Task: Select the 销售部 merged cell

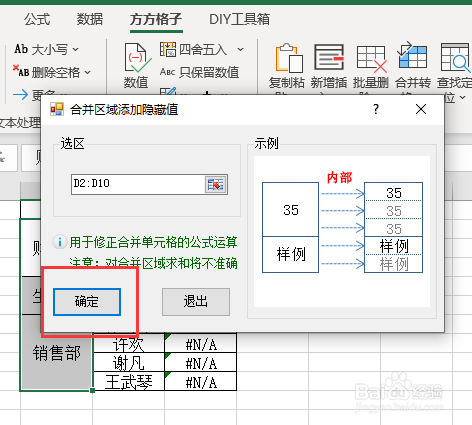Action: click(56, 353)
